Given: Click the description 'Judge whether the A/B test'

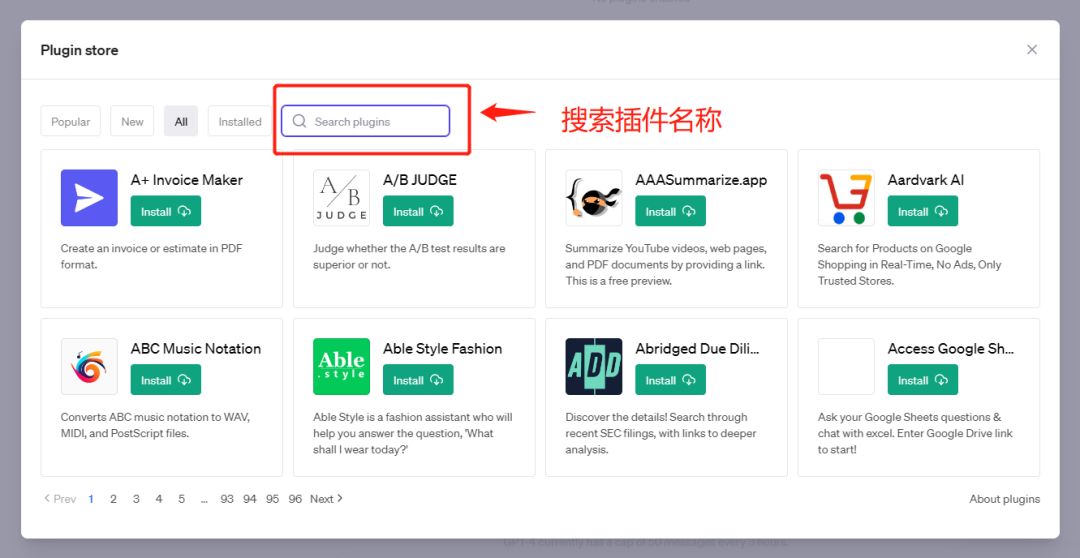Looking at the screenshot, I should pyautogui.click(x=409, y=256).
